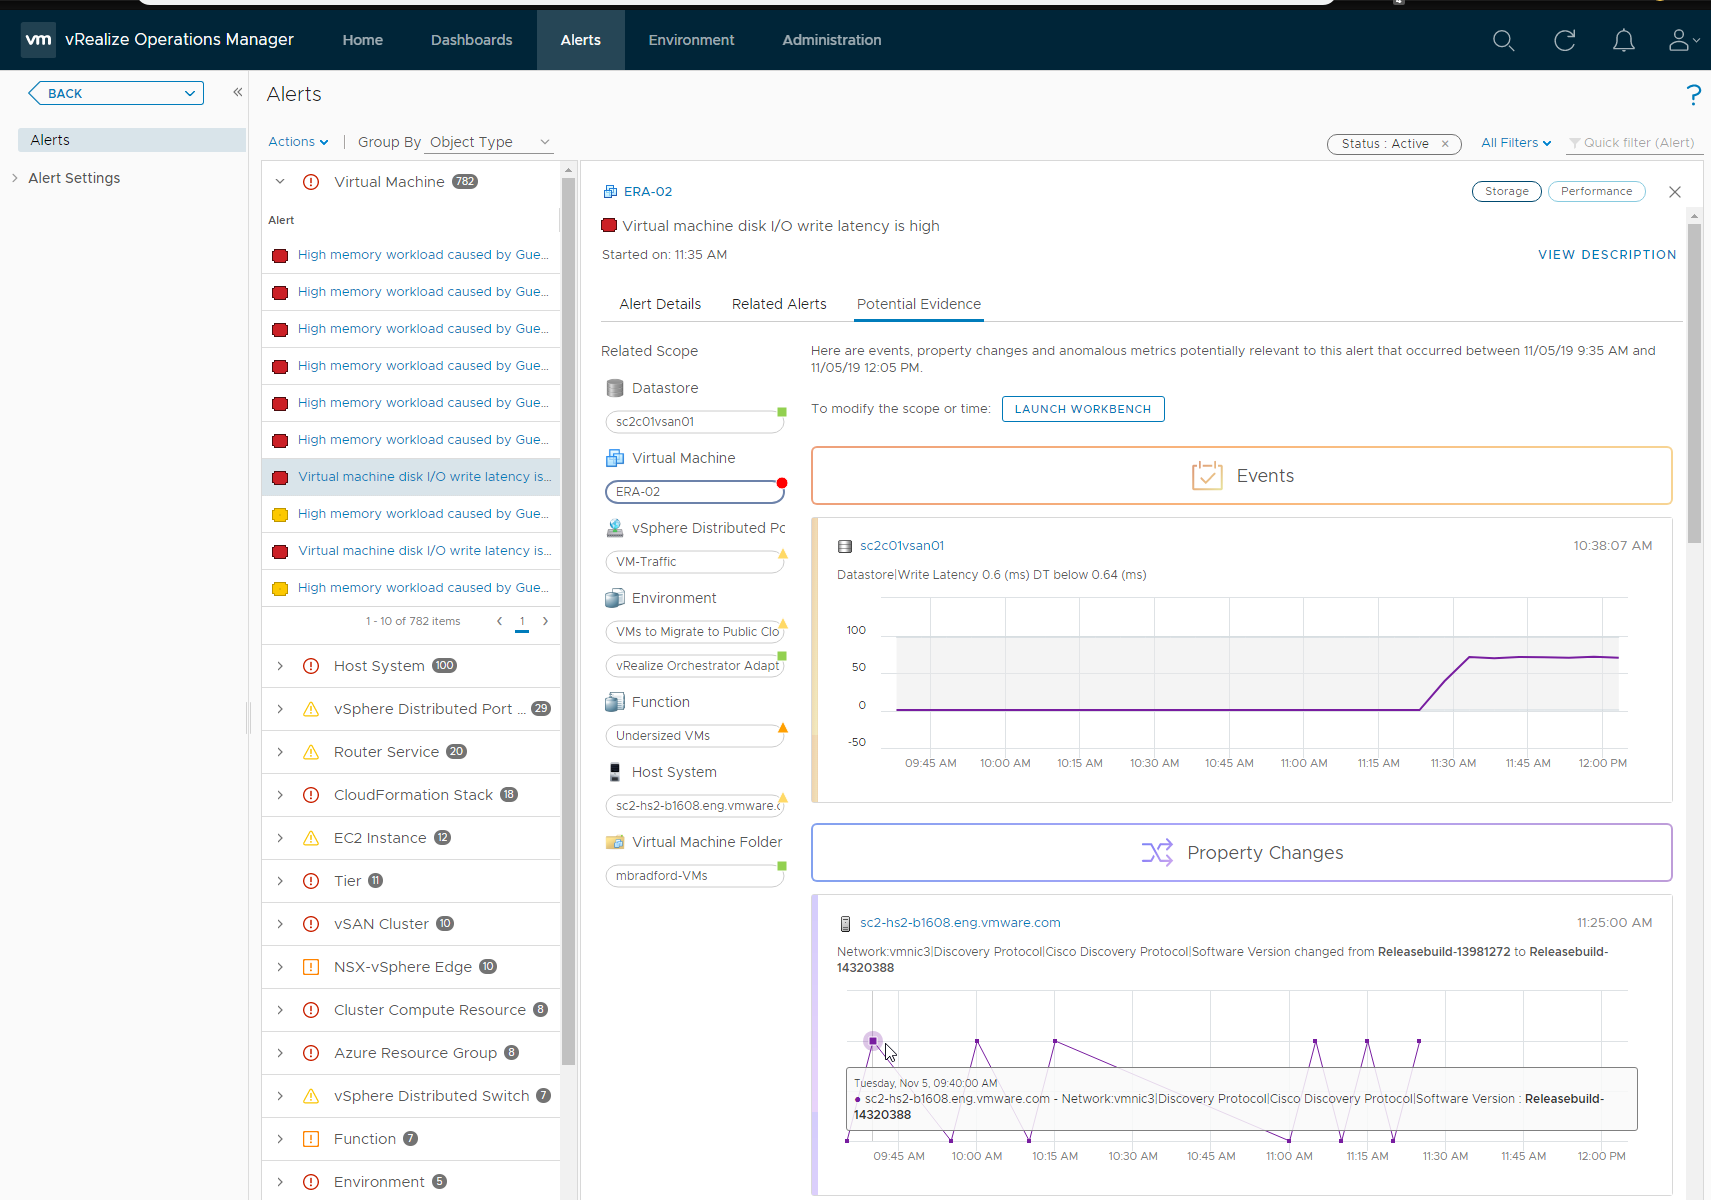Click the Datastore scope icon

point(615,388)
